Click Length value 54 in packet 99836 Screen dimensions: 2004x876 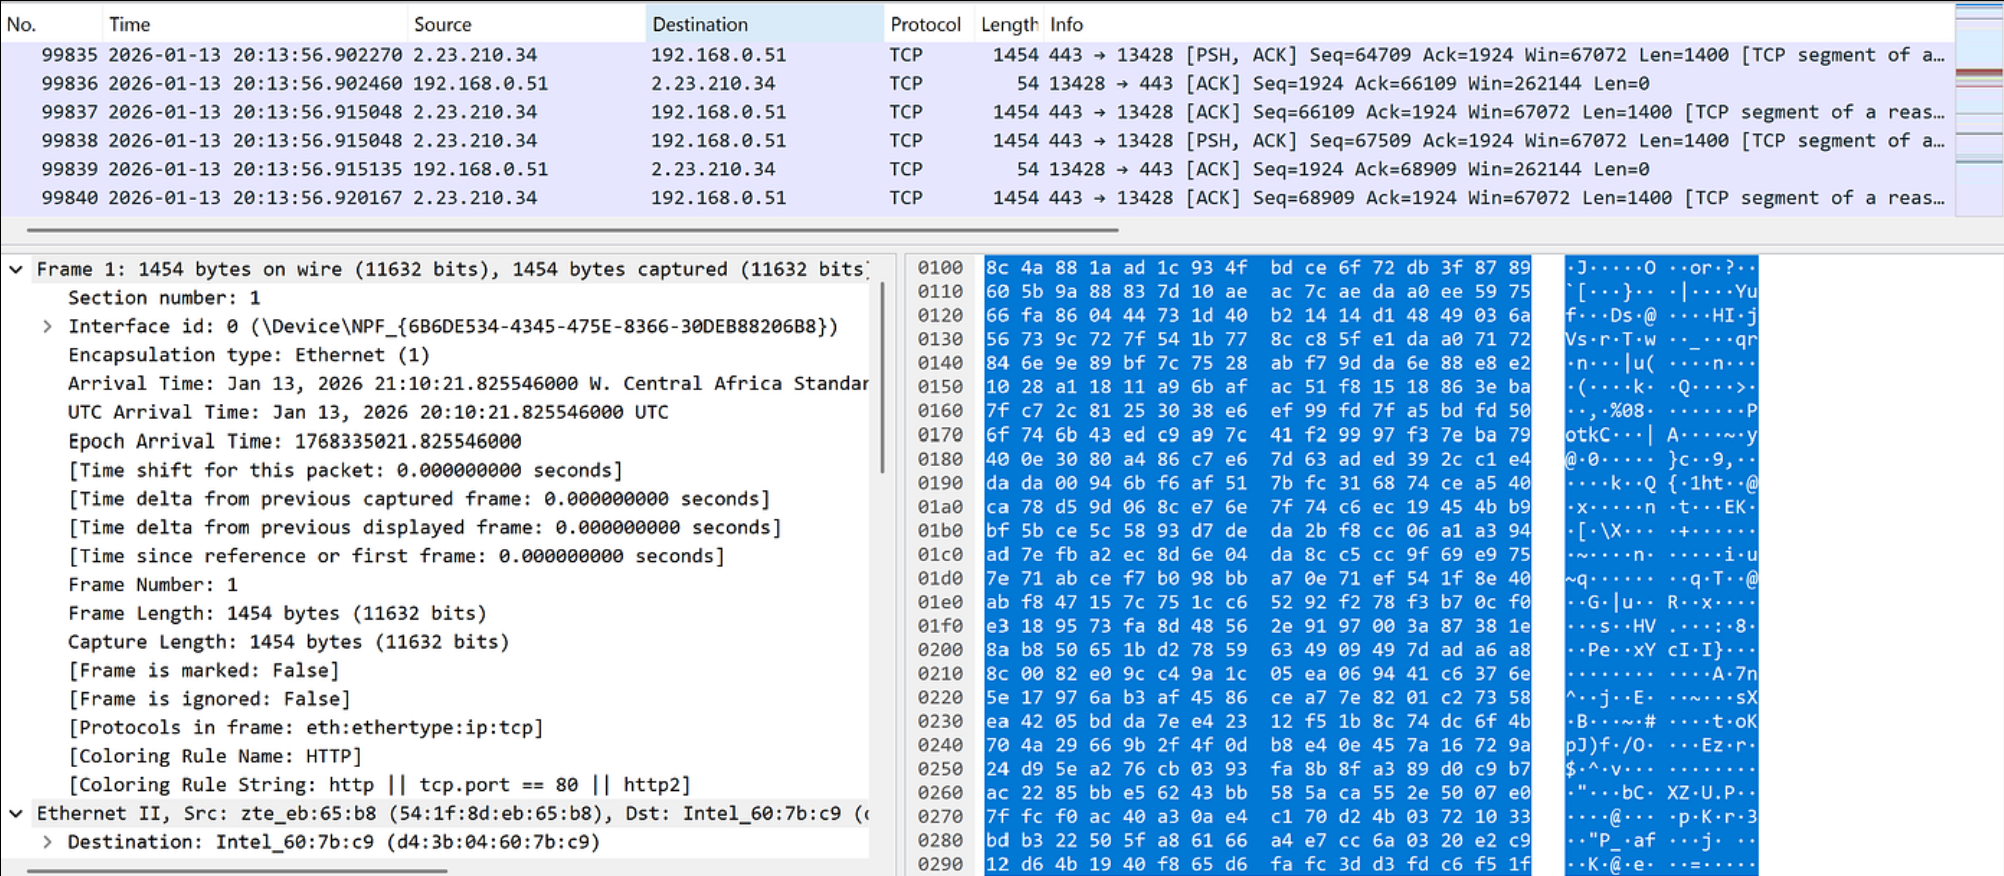(1028, 84)
